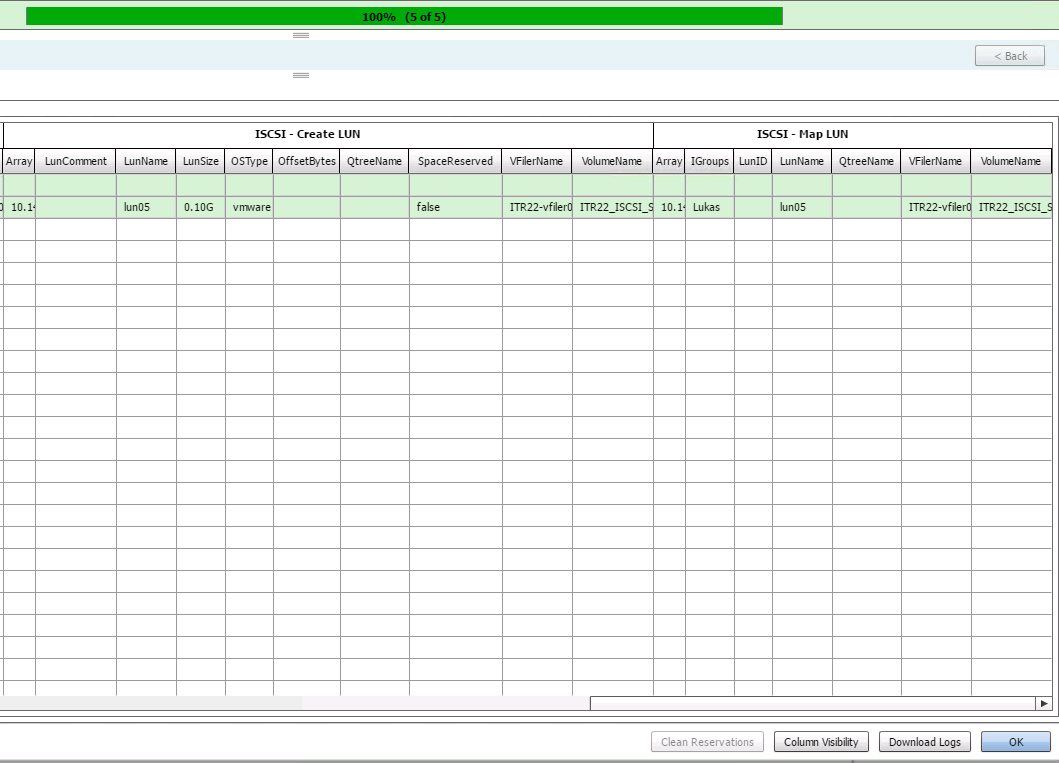This screenshot has height=763, width=1059.
Task: Open Column Visibility options
Action: pyautogui.click(x=821, y=741)
